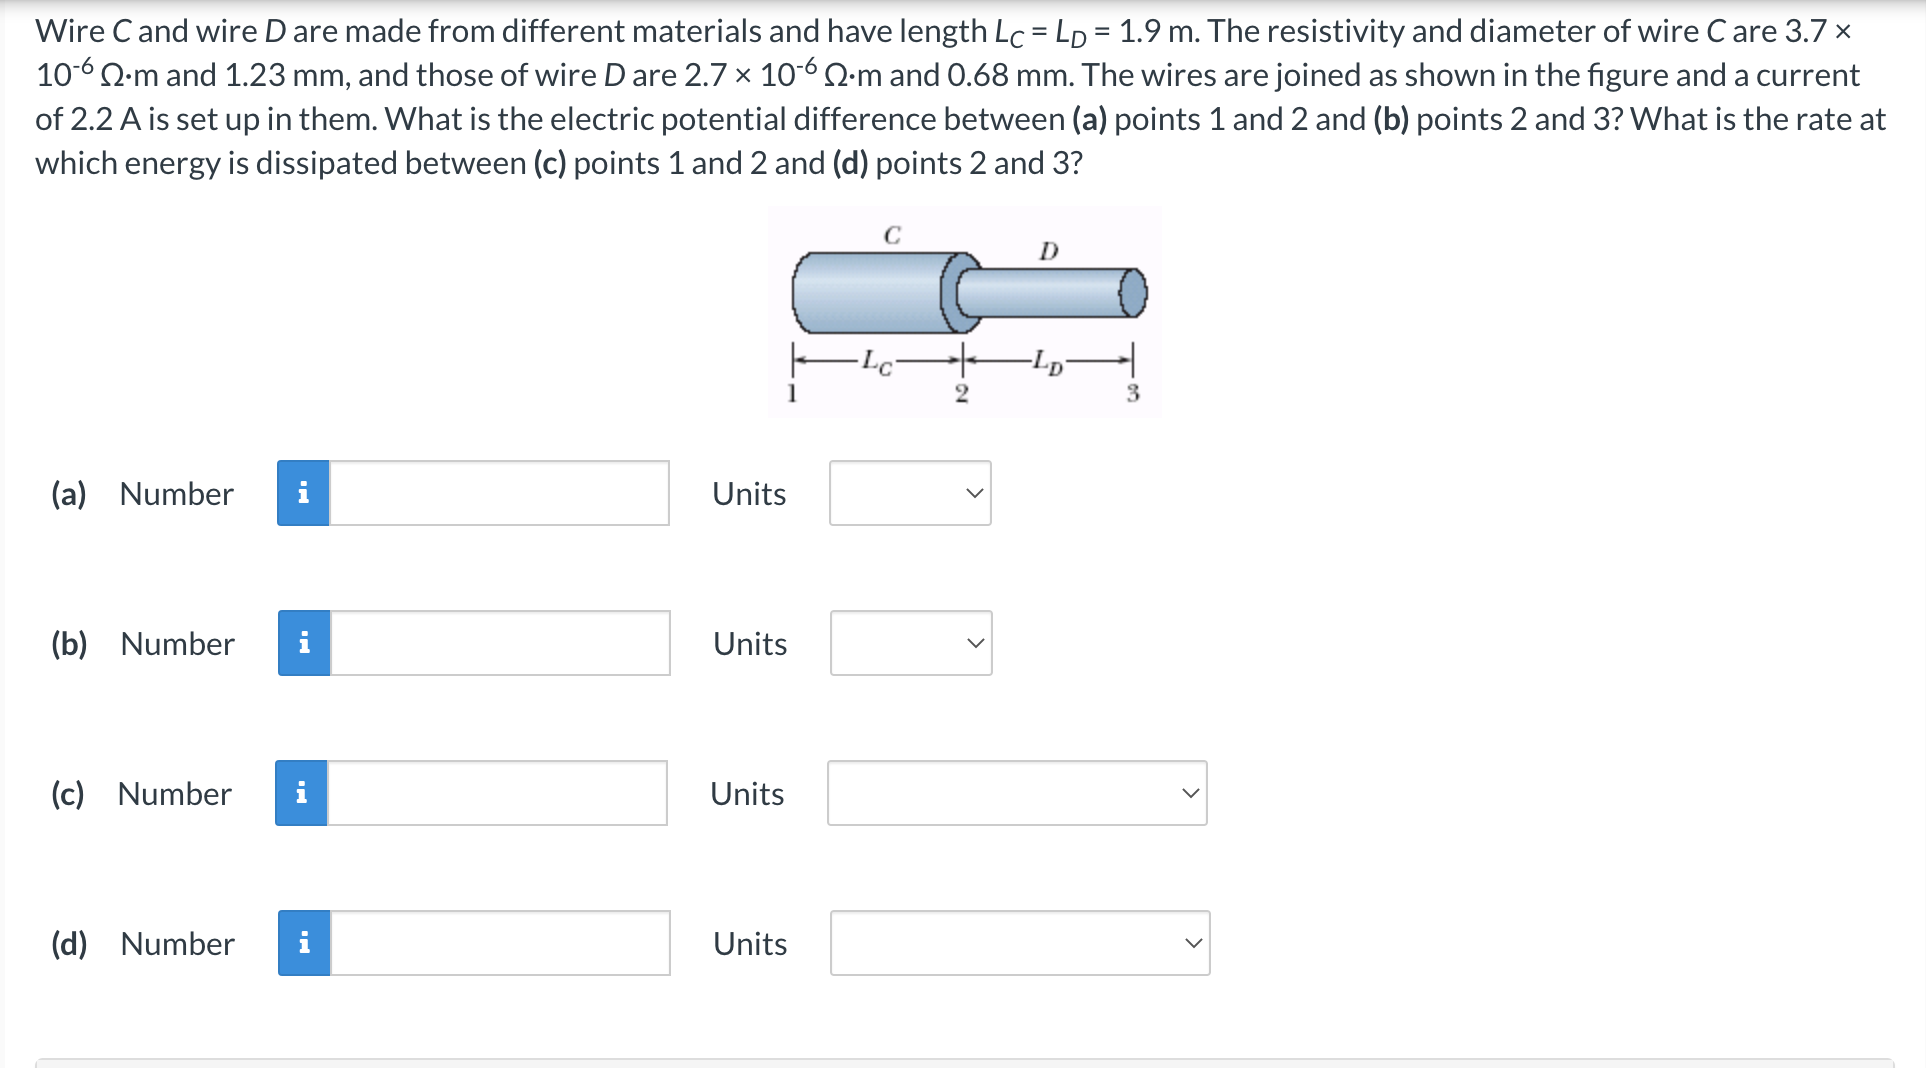Open the Units dropdown for part (d)
The image size is (1926, 1068).
pos(1019,943)
